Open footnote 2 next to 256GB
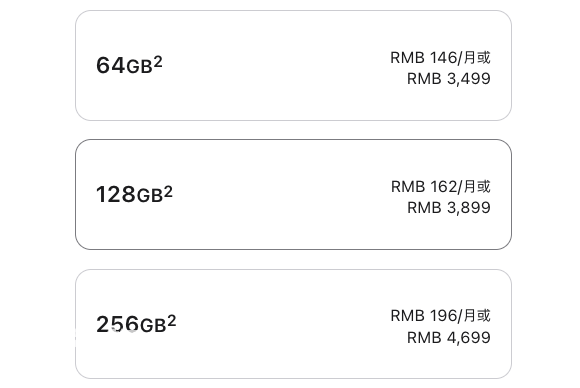The height and width of the screenshot is (388, 580). click(x=172, y=320)
